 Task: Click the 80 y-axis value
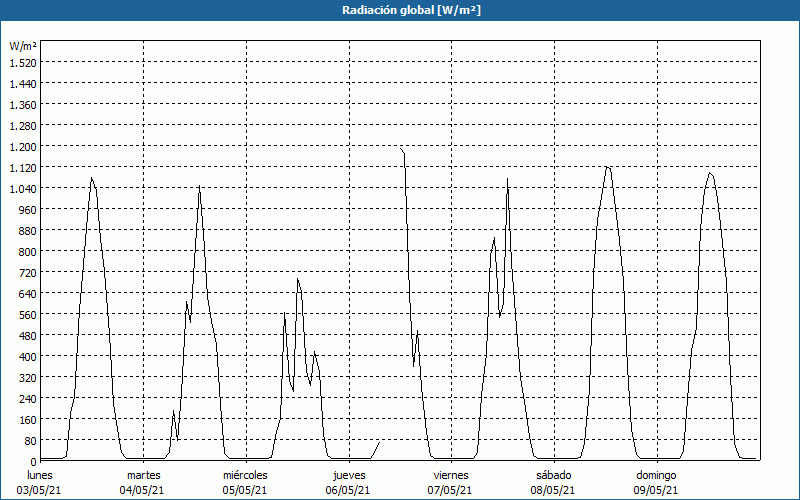31,441
